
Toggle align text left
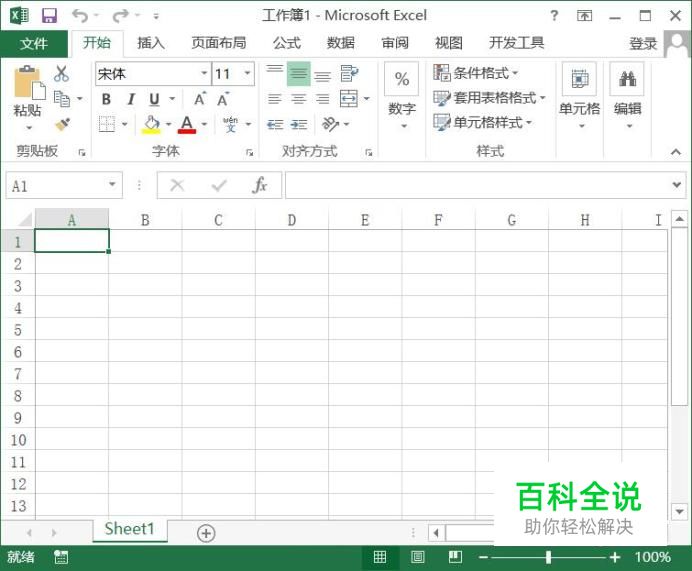[x=275, y=99]
